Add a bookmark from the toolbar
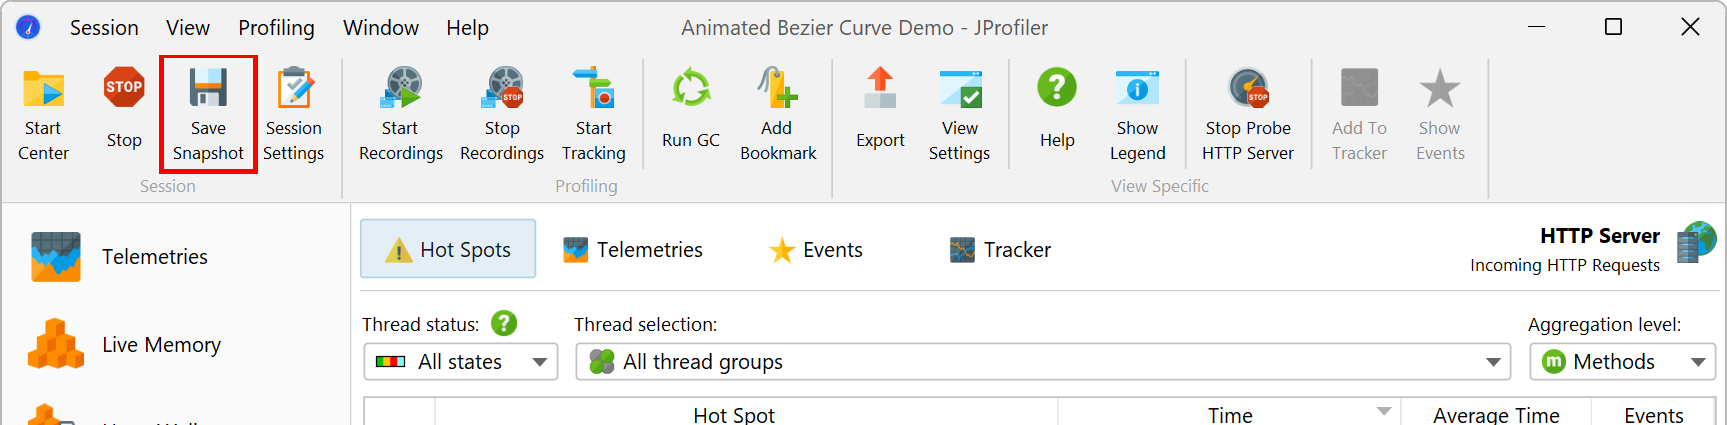Viewport: 1727px width, 425px height. point(778,112)
